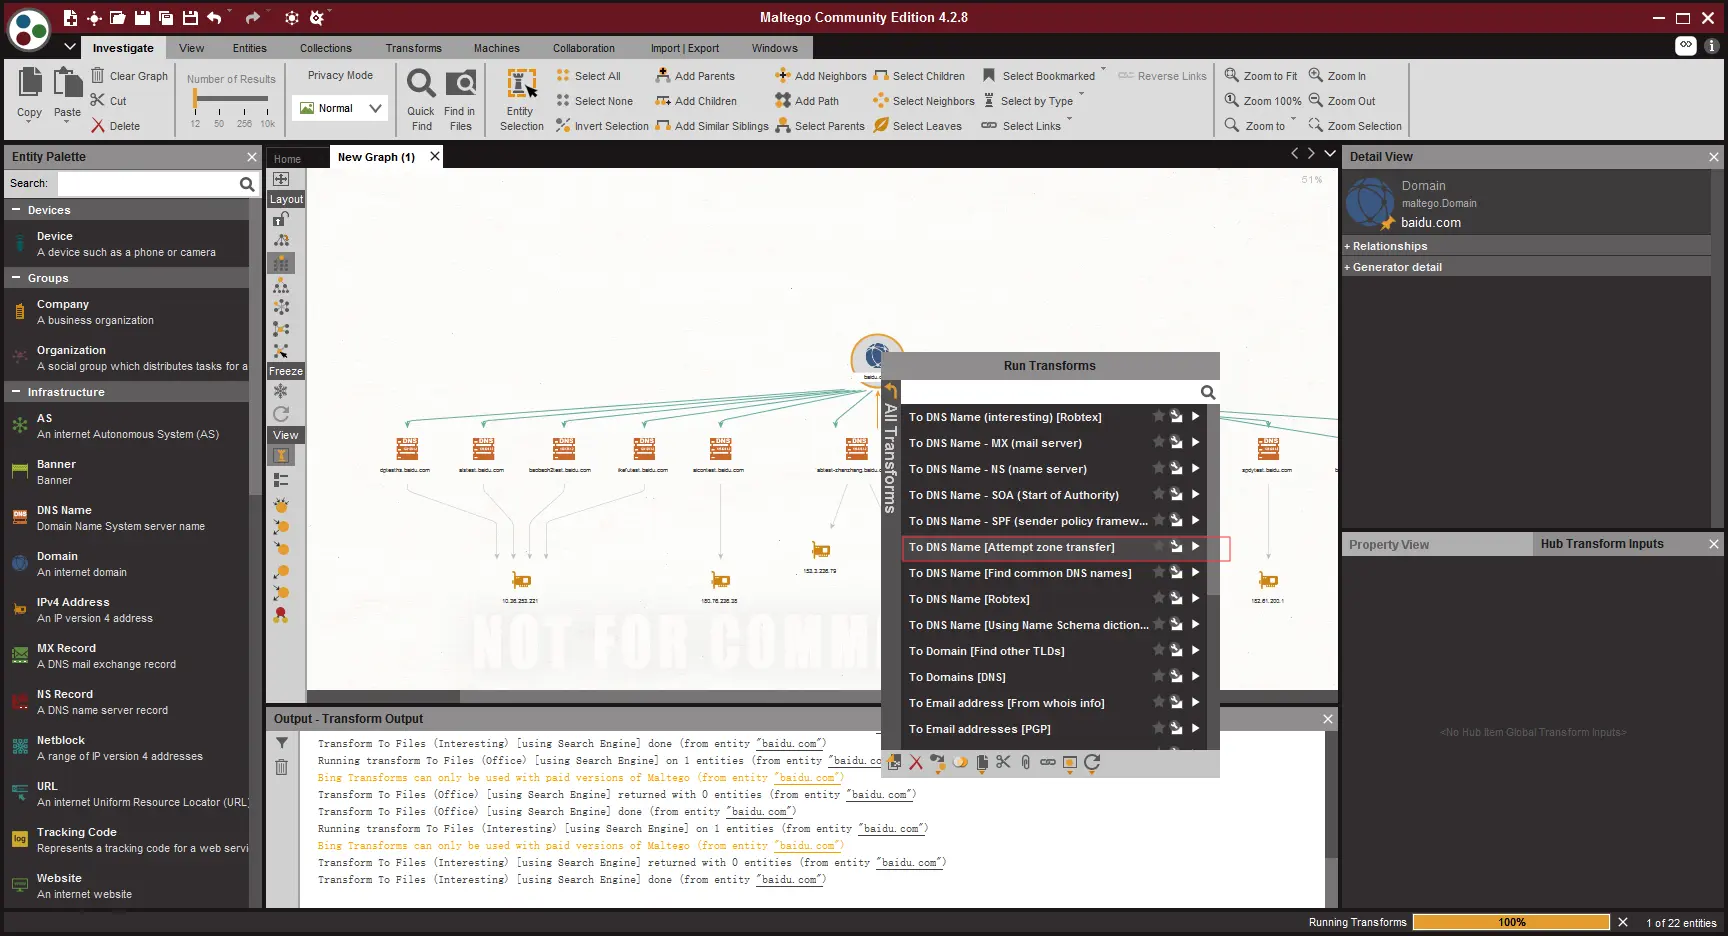Configure To Email address [From whois info] transform
The height and width of the screenshot is (936, 1728).
pyautogui.click(x=1177, y=702)
